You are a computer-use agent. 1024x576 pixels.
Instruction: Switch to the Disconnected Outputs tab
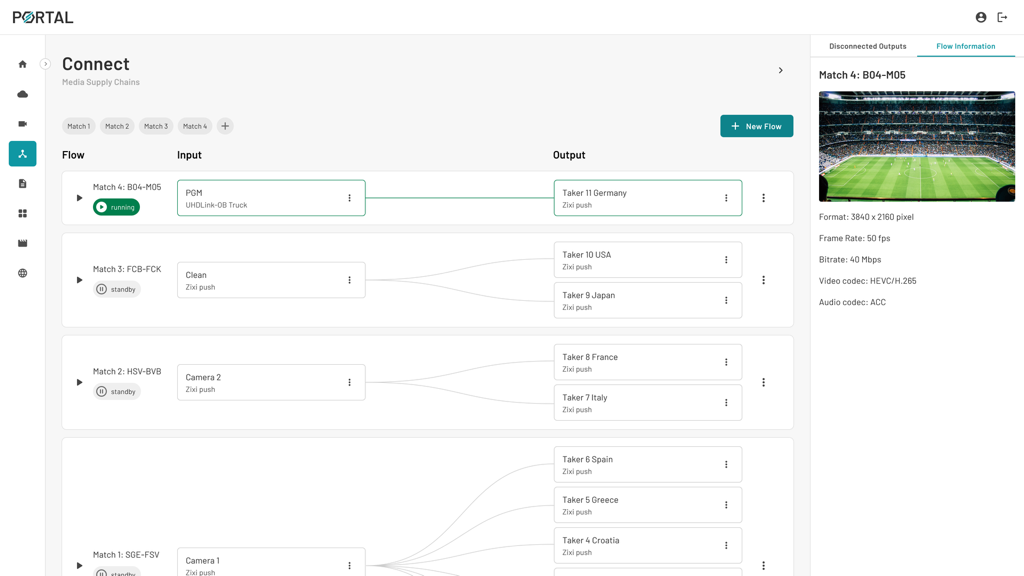click(867, 46)
